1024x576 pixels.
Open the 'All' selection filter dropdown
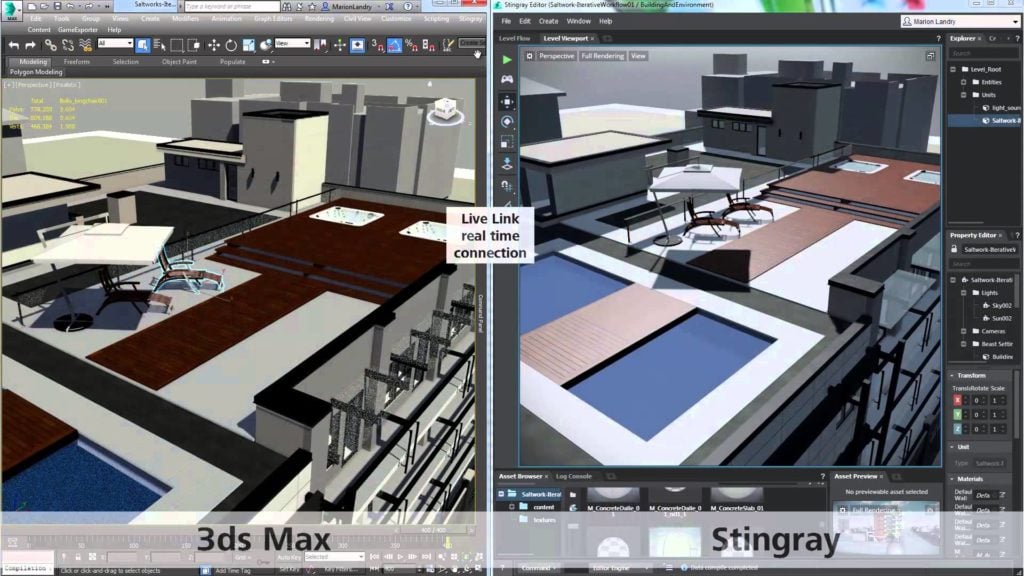pos(115,43)
